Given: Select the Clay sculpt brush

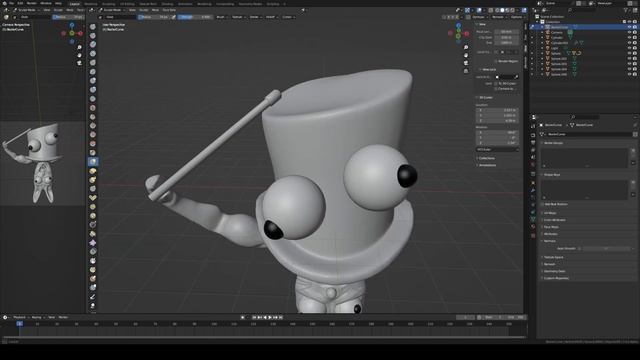Looking at the screenshot, I should point(93,45).
